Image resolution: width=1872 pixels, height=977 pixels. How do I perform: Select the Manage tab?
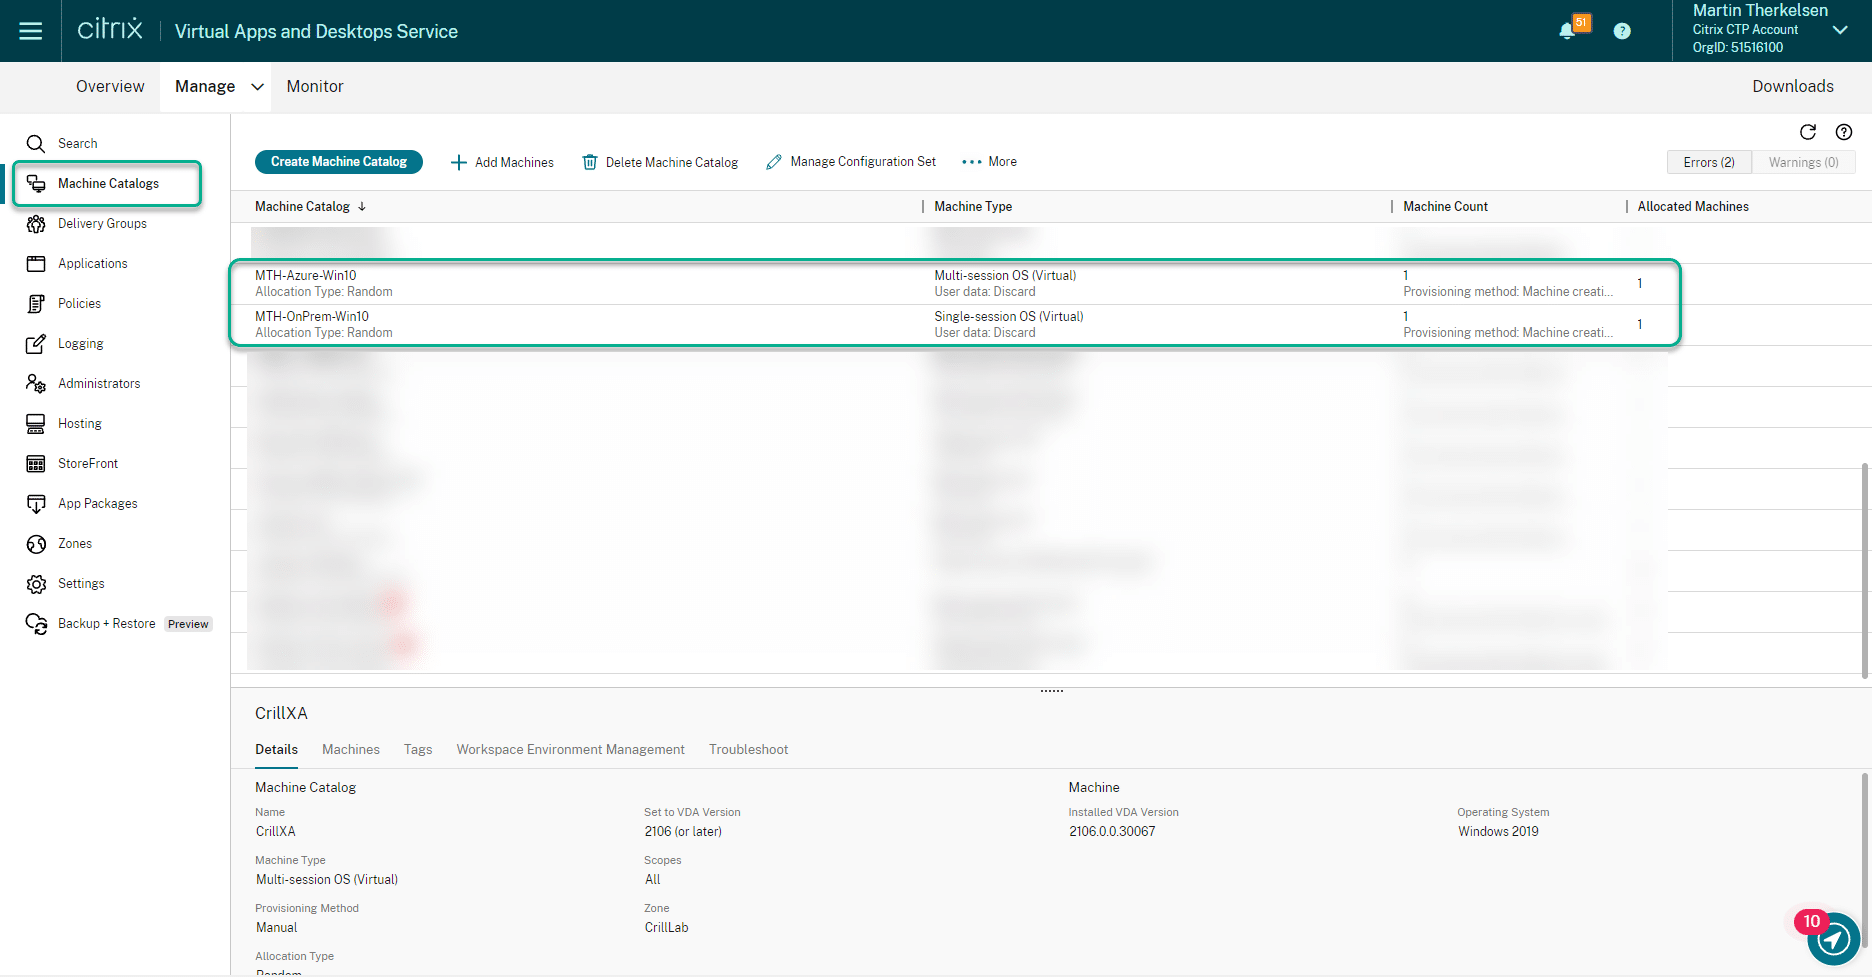coord(205,86)
